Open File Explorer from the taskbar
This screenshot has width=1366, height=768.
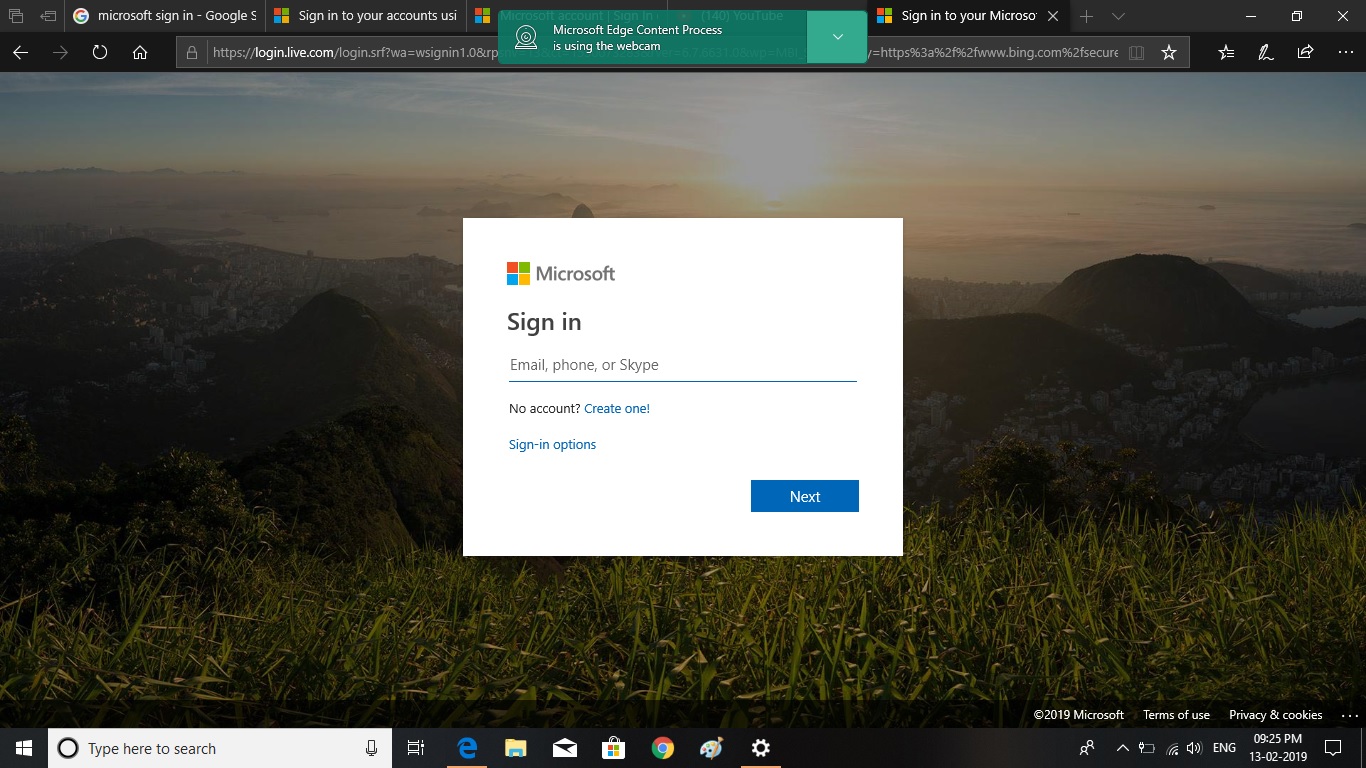click(x=515, y=748)
